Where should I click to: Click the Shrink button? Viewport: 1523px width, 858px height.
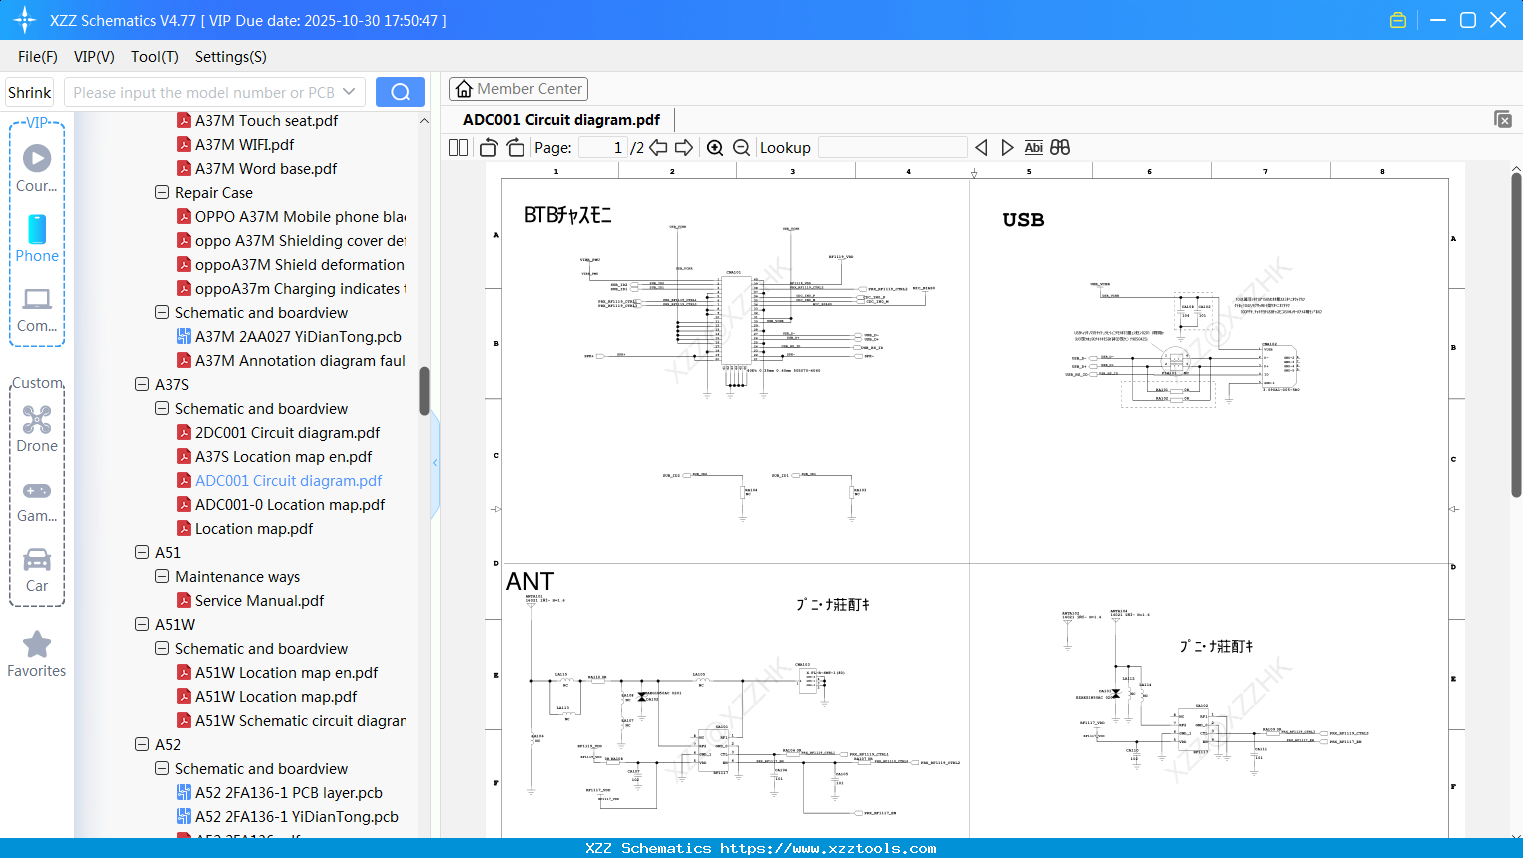click(x=30, y=92)
